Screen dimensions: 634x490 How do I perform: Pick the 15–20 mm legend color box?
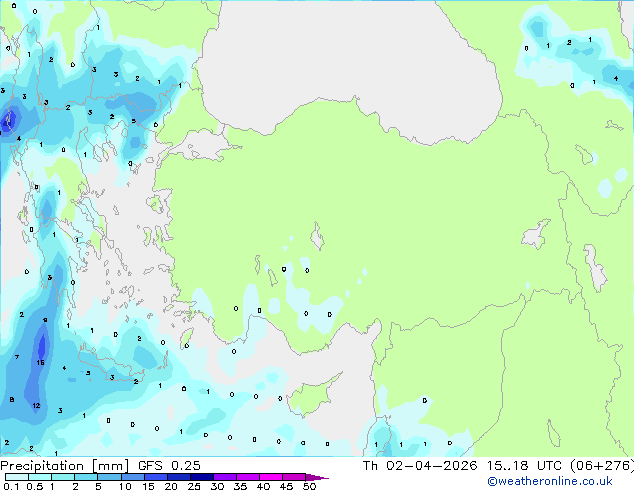tap(155, 477)
